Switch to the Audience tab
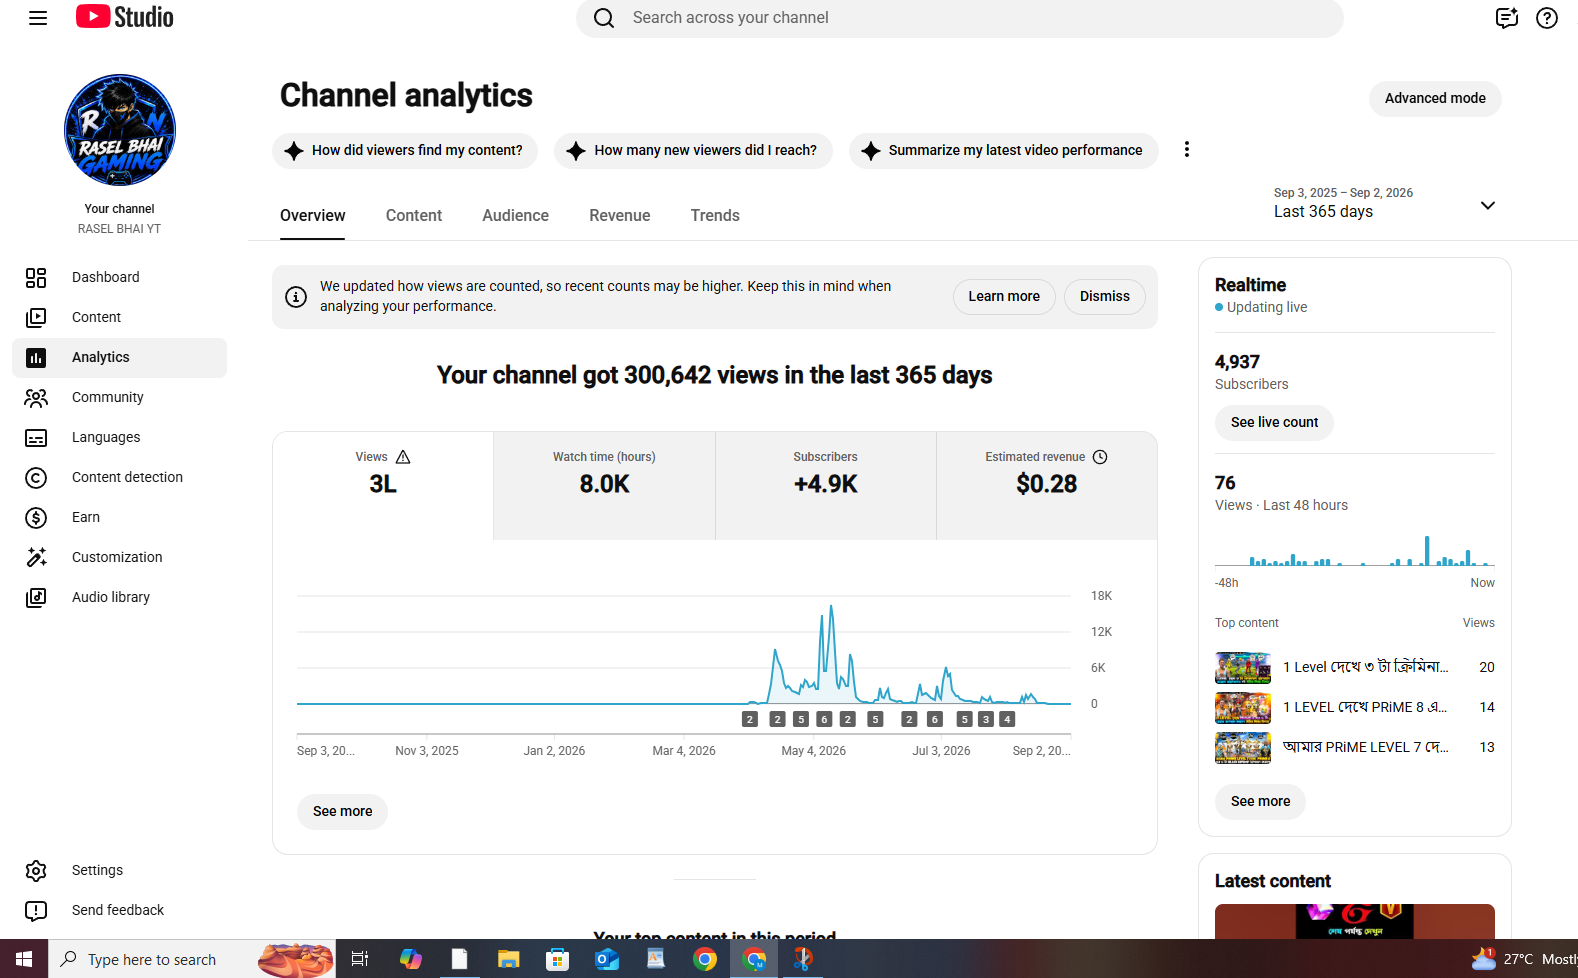The height and width of the screenshot is (978, 1578). point(515,215)
